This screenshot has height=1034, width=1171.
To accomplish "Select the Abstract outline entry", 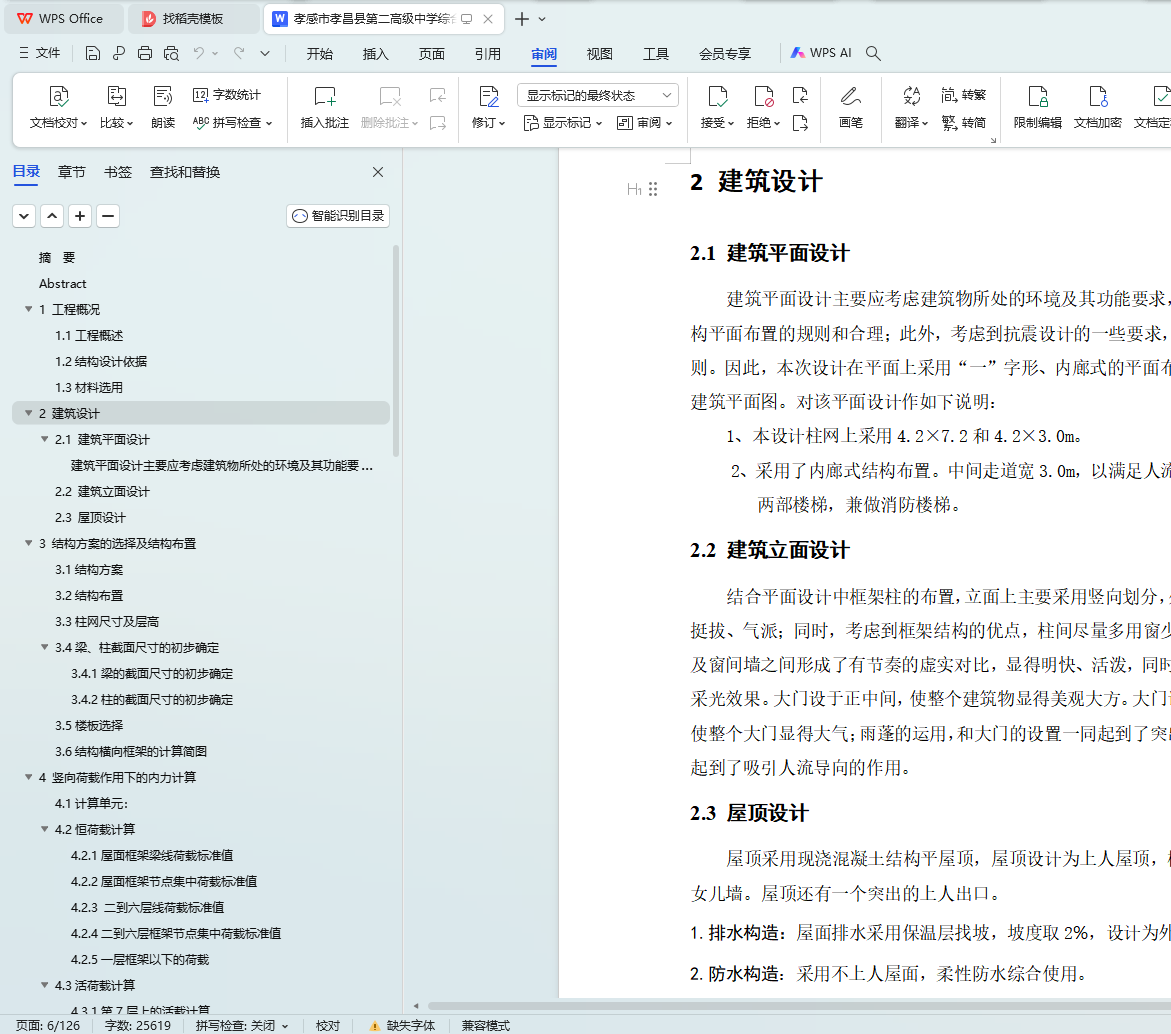I will click(x=63, y=284).
